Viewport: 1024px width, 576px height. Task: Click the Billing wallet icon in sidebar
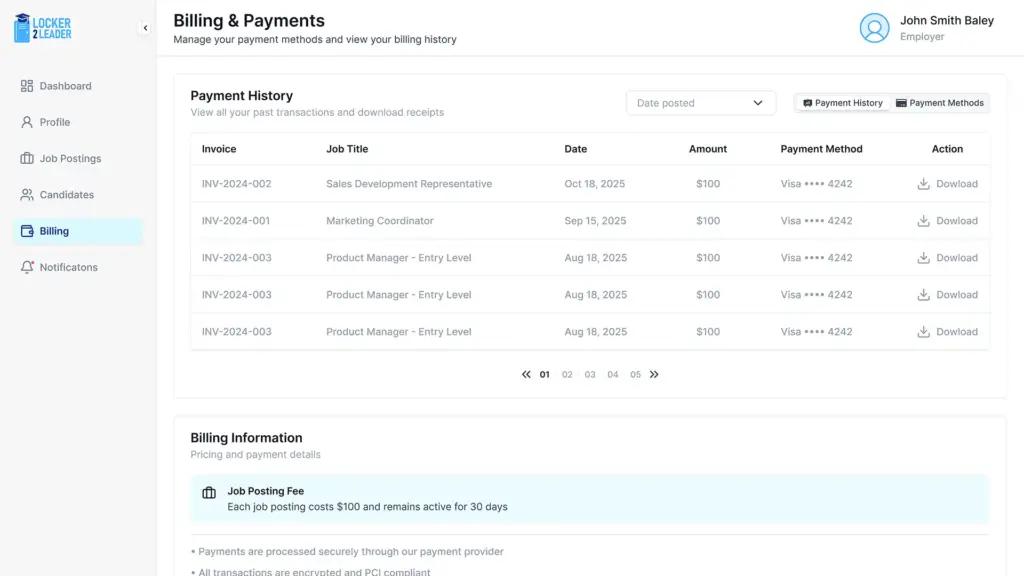pos(27,231)
